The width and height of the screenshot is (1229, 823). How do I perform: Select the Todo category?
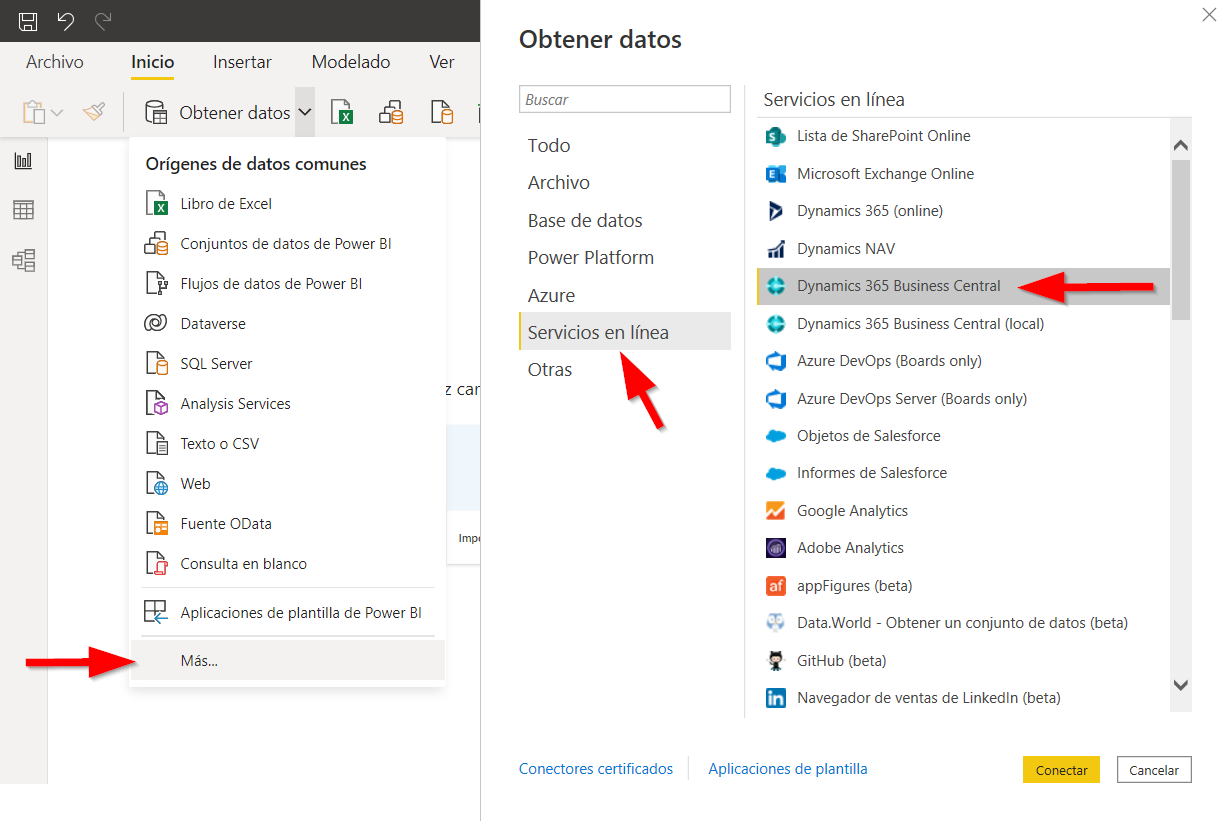coord(625,146)
